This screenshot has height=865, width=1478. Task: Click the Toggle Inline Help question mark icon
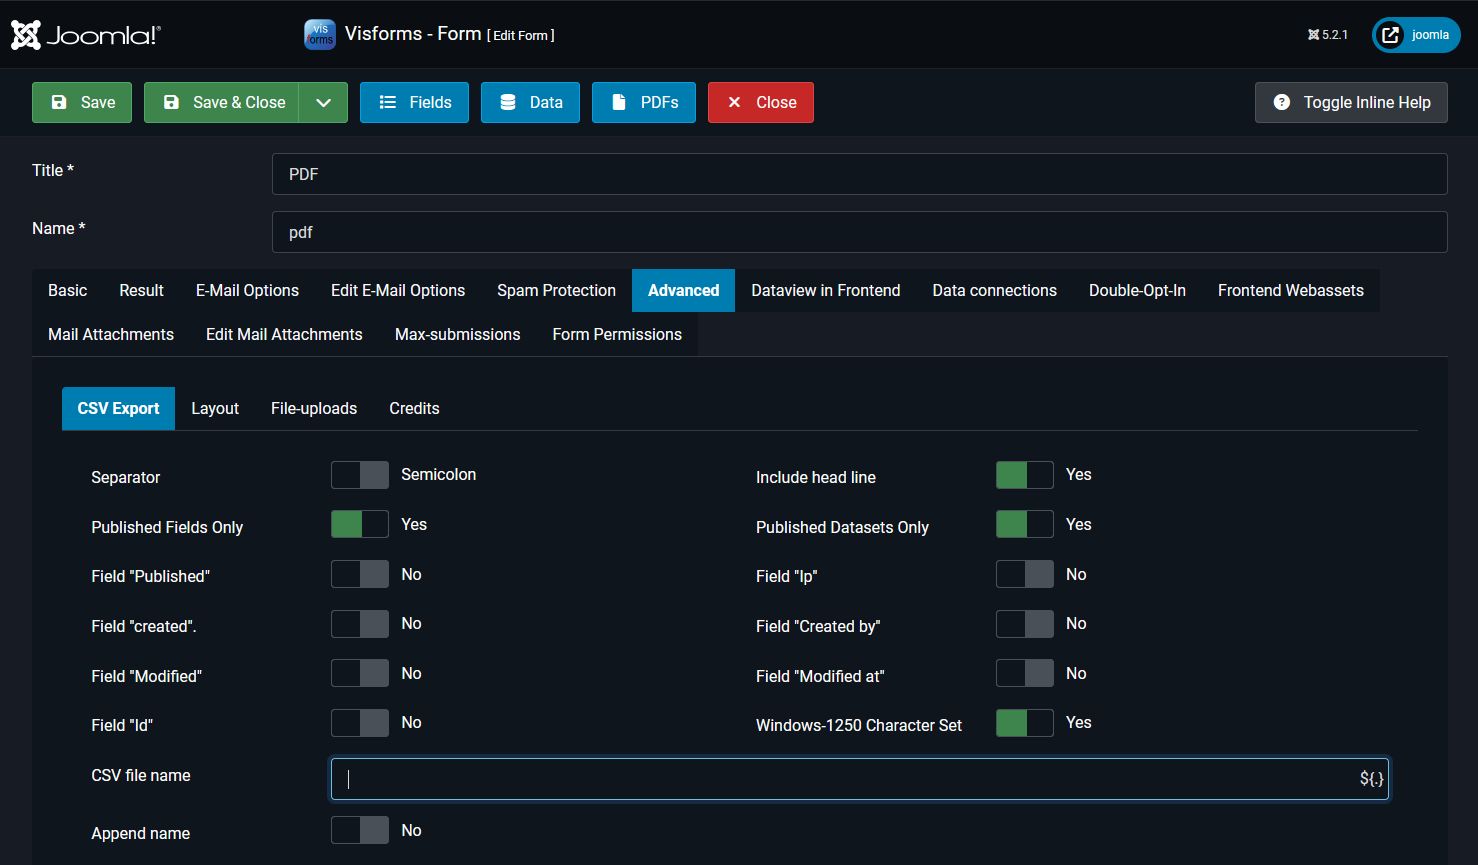tap(1283, 101)
